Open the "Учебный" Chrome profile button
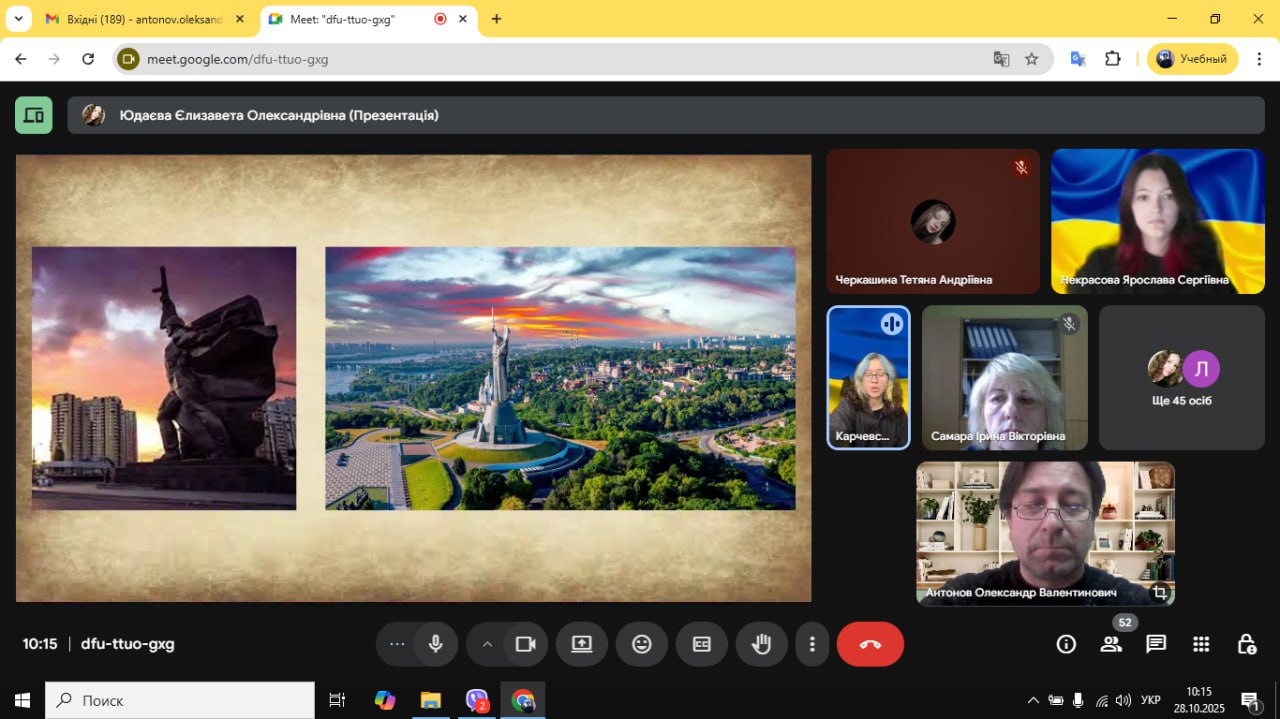This screenshot has width=1280, height=719. [1192, 59]
